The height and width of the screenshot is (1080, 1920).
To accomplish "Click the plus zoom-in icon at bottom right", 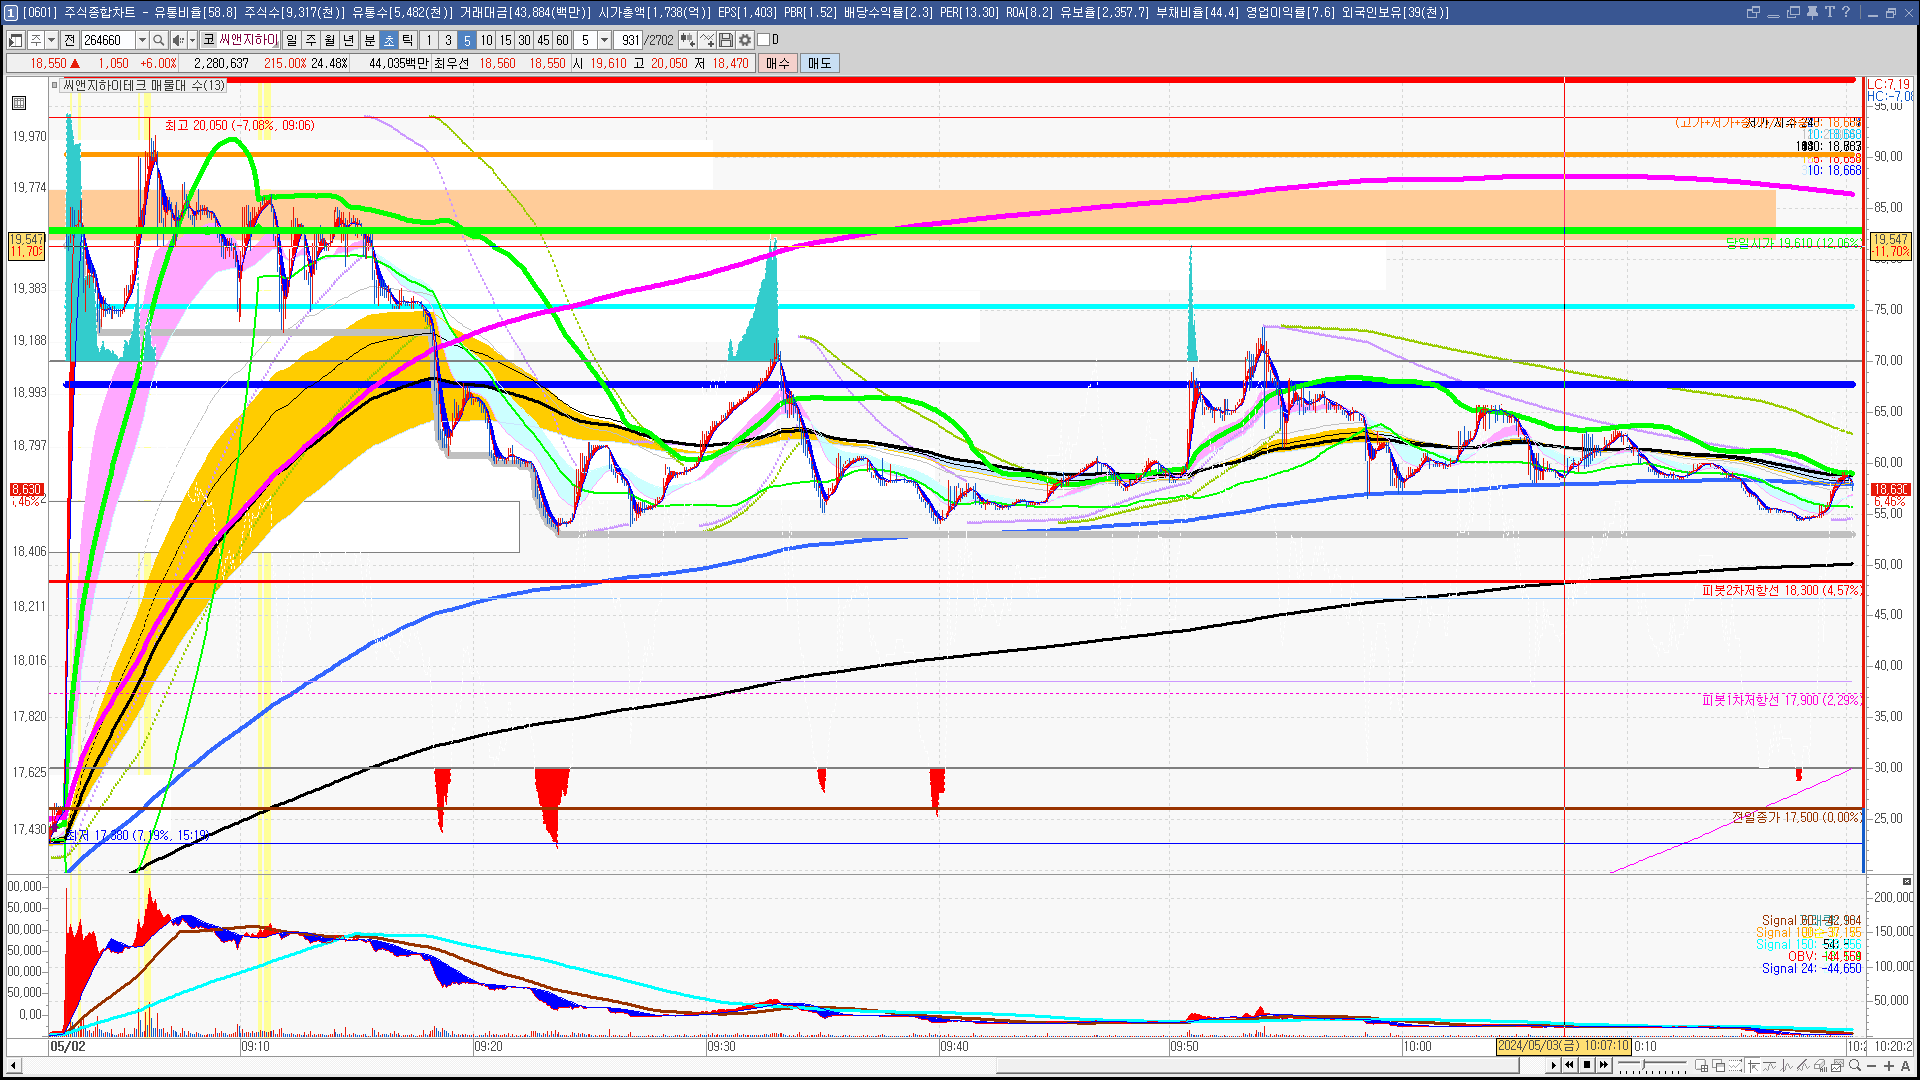I will point(1888,1066).
